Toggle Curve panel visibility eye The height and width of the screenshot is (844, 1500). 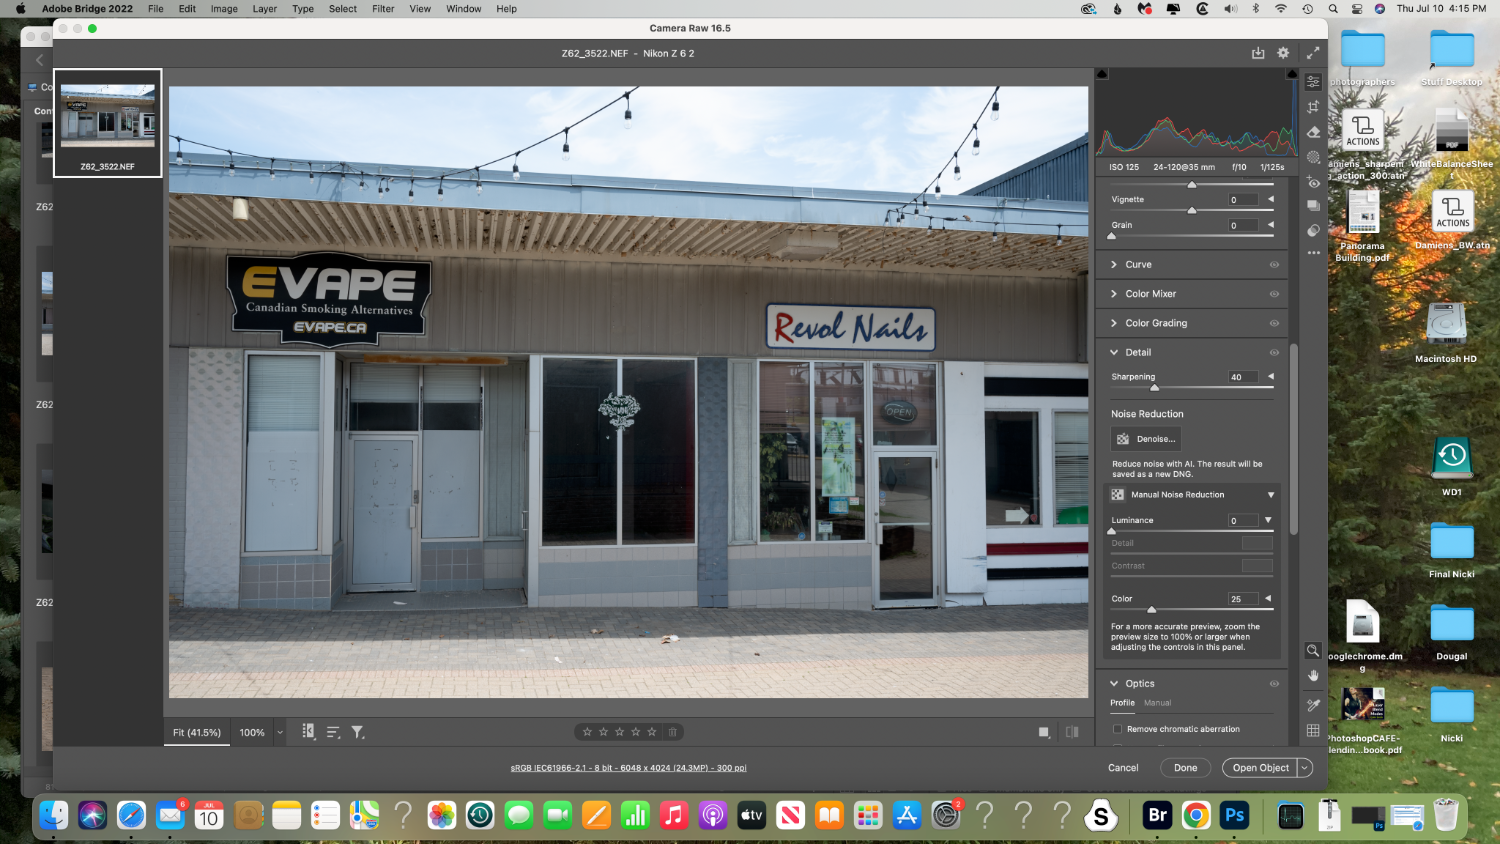click(1274, 265)
